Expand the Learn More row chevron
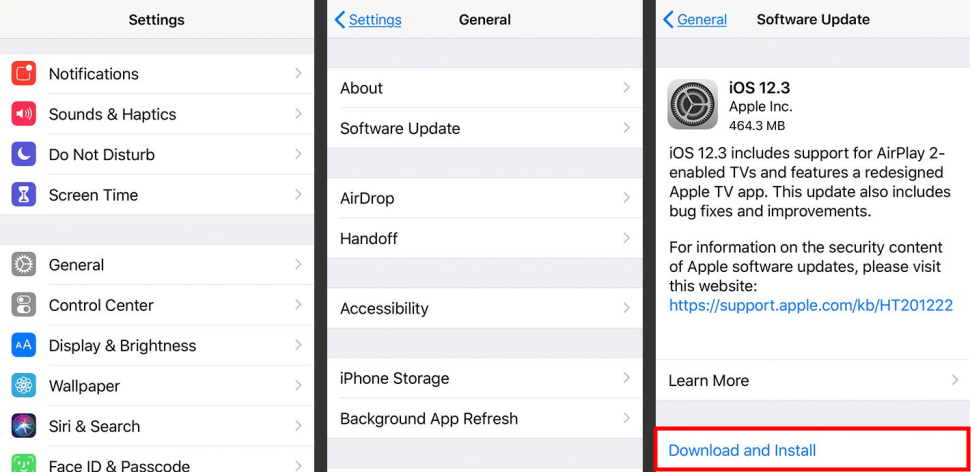The height and width of the screenshot is (472, 971). coord(955,380)
